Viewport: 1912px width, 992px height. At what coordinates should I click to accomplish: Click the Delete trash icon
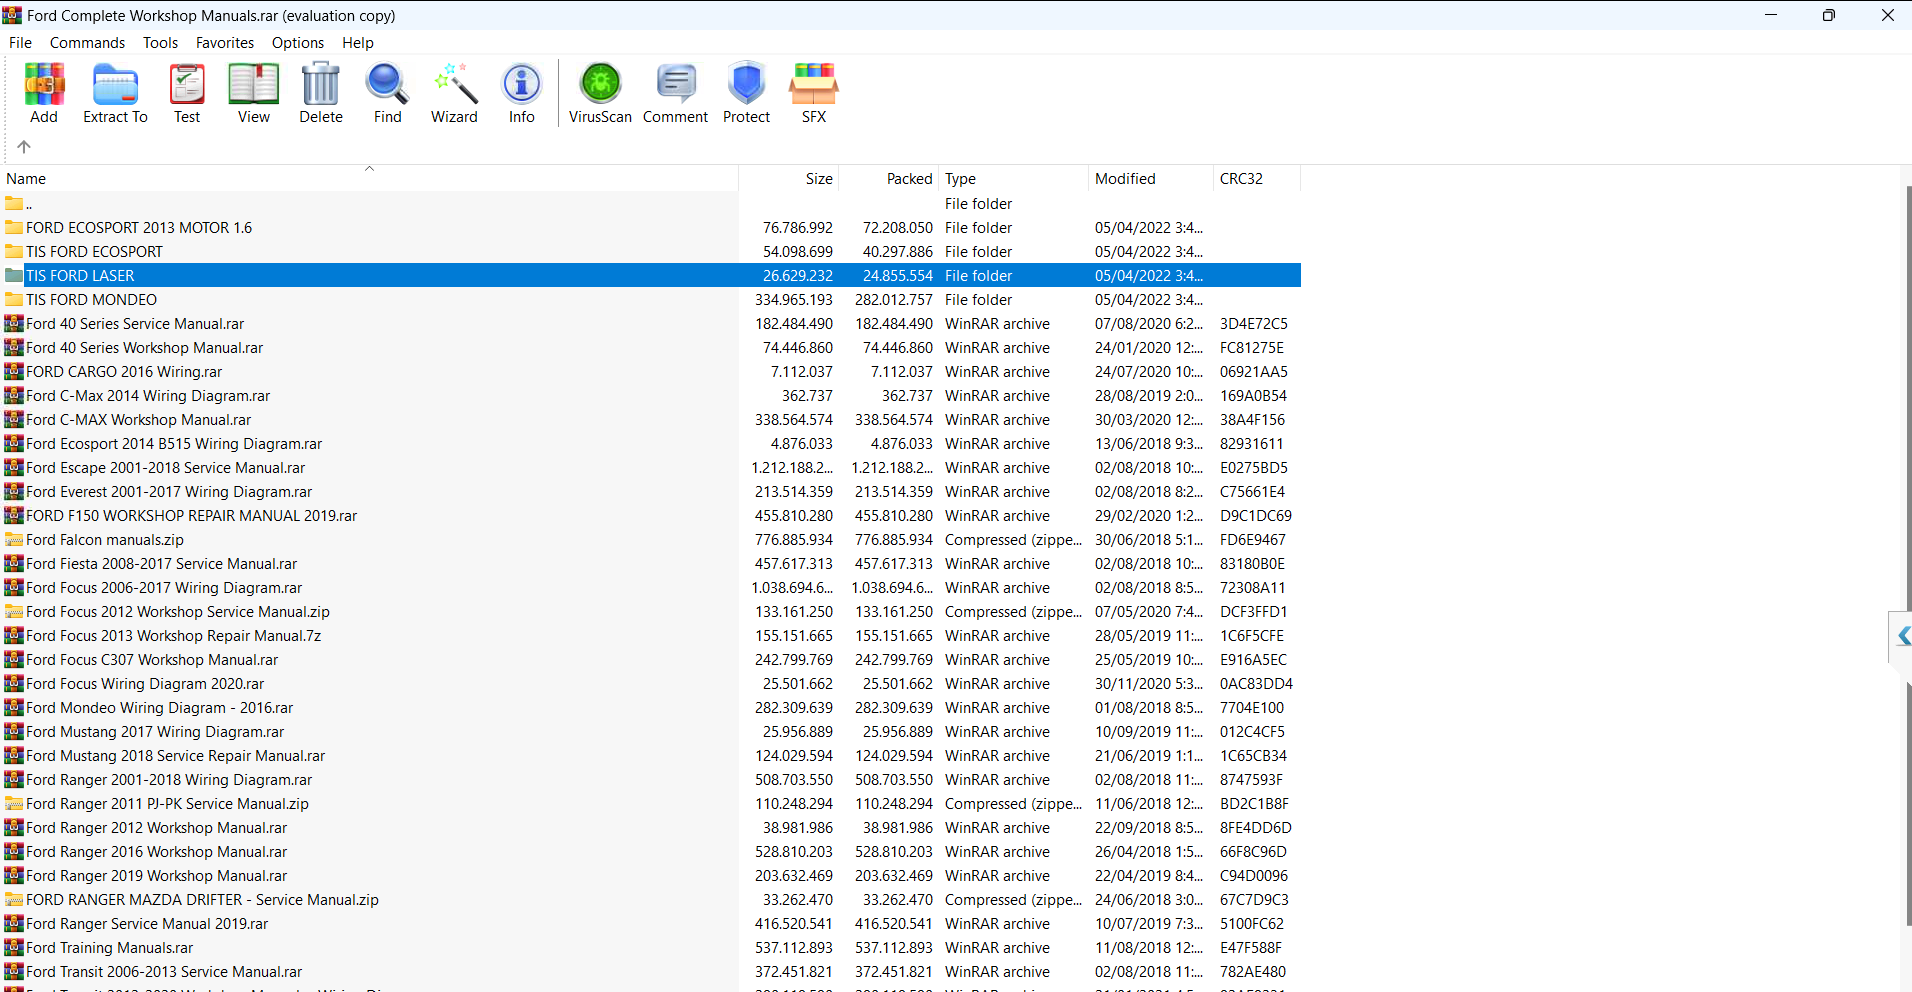coord(321,93)
